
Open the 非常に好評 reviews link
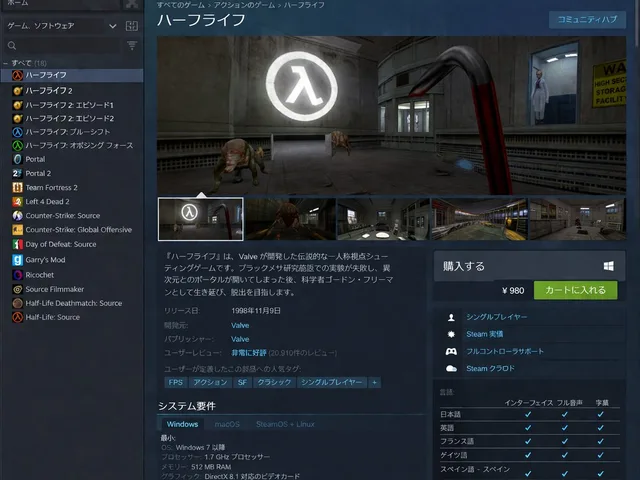click(x=249, y=353)
